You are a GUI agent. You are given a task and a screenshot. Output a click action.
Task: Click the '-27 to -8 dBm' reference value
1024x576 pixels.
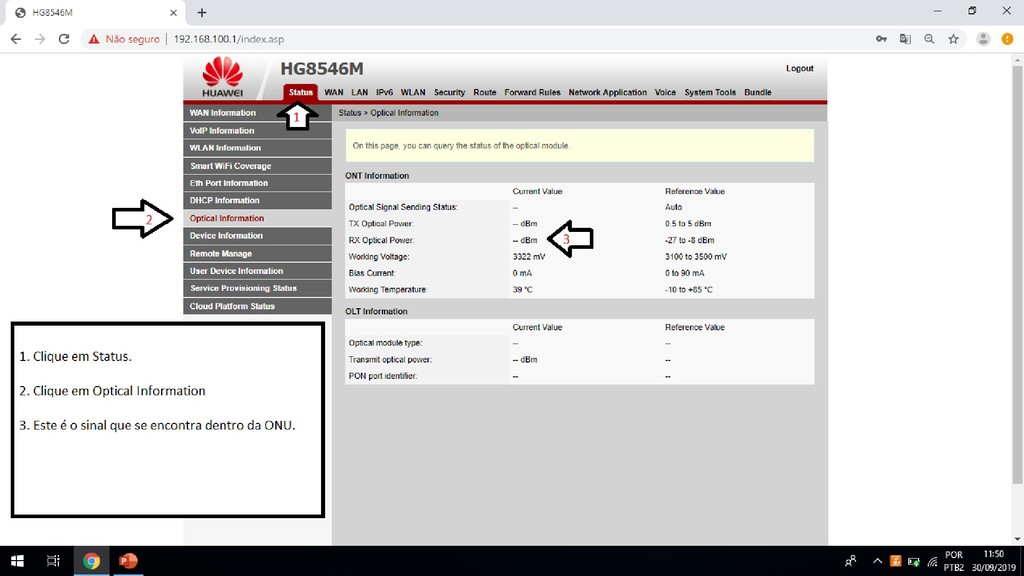point(690,240)
